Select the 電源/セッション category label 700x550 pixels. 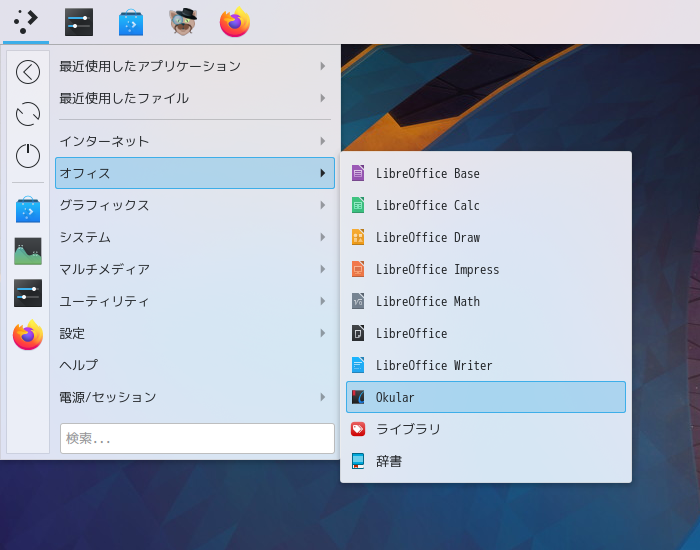point(108,397)
